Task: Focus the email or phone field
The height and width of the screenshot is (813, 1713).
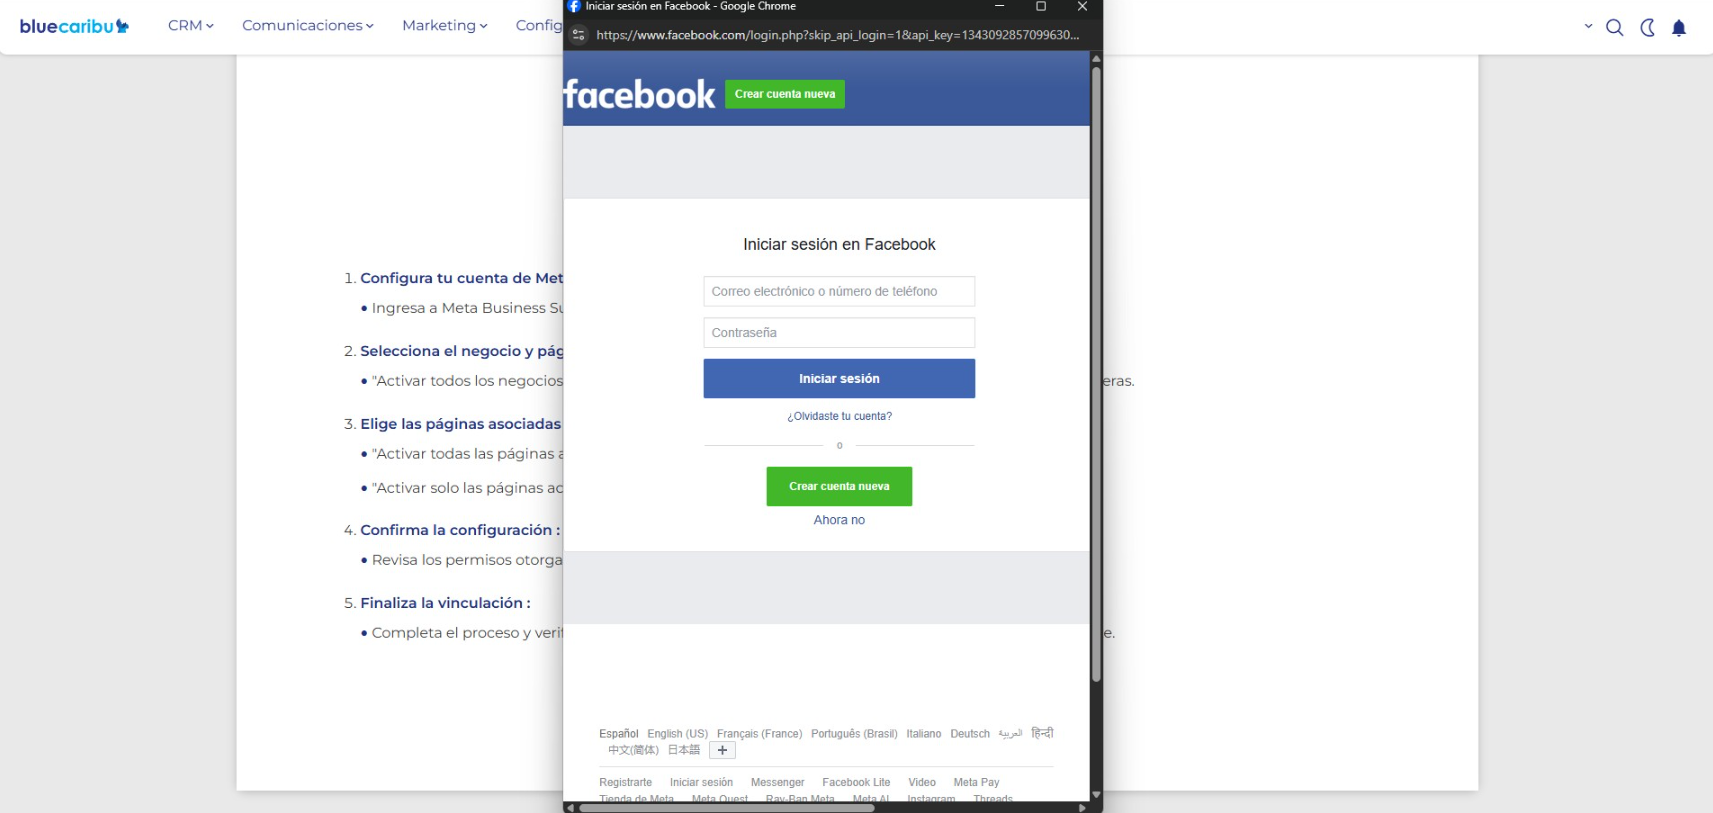Action: (x=839, y=291)
